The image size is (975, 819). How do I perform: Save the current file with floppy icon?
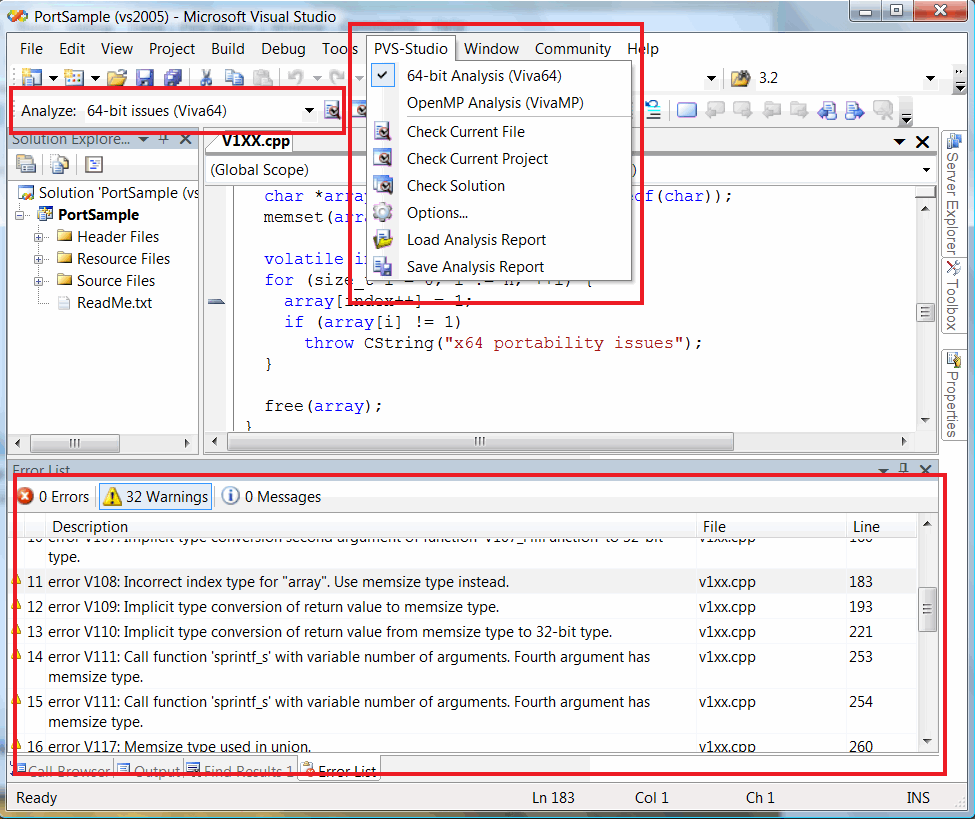tap(145, 77)
